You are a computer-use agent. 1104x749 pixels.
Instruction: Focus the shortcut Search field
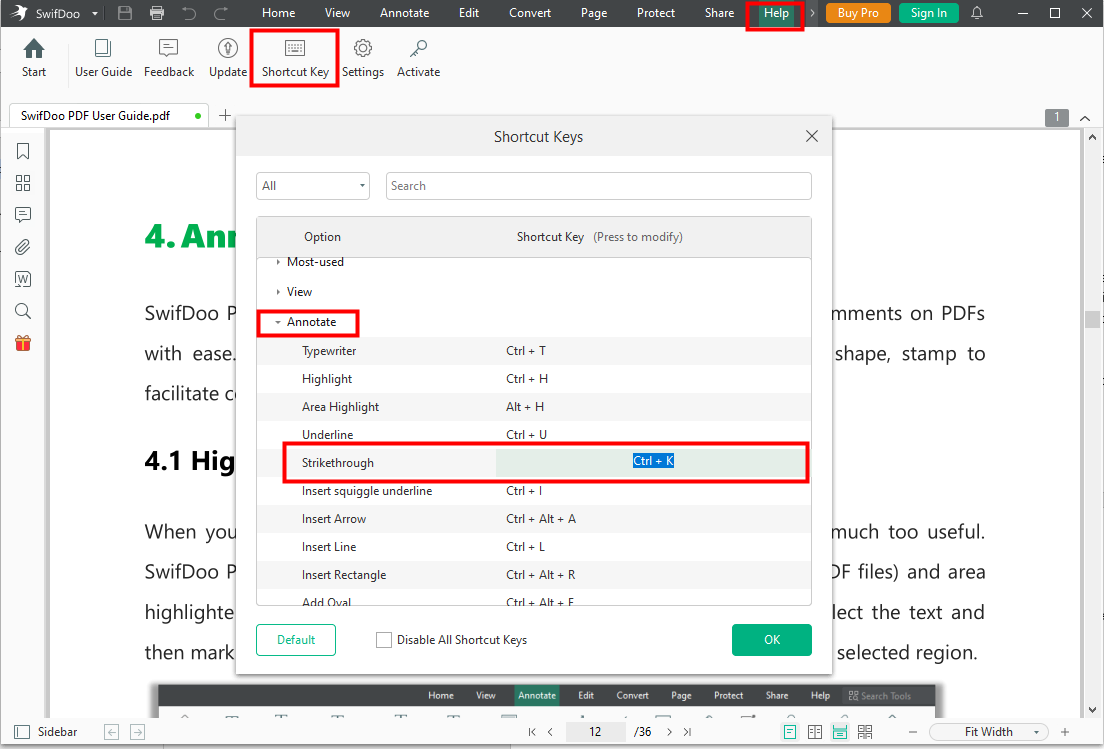[x=598, y=186]
